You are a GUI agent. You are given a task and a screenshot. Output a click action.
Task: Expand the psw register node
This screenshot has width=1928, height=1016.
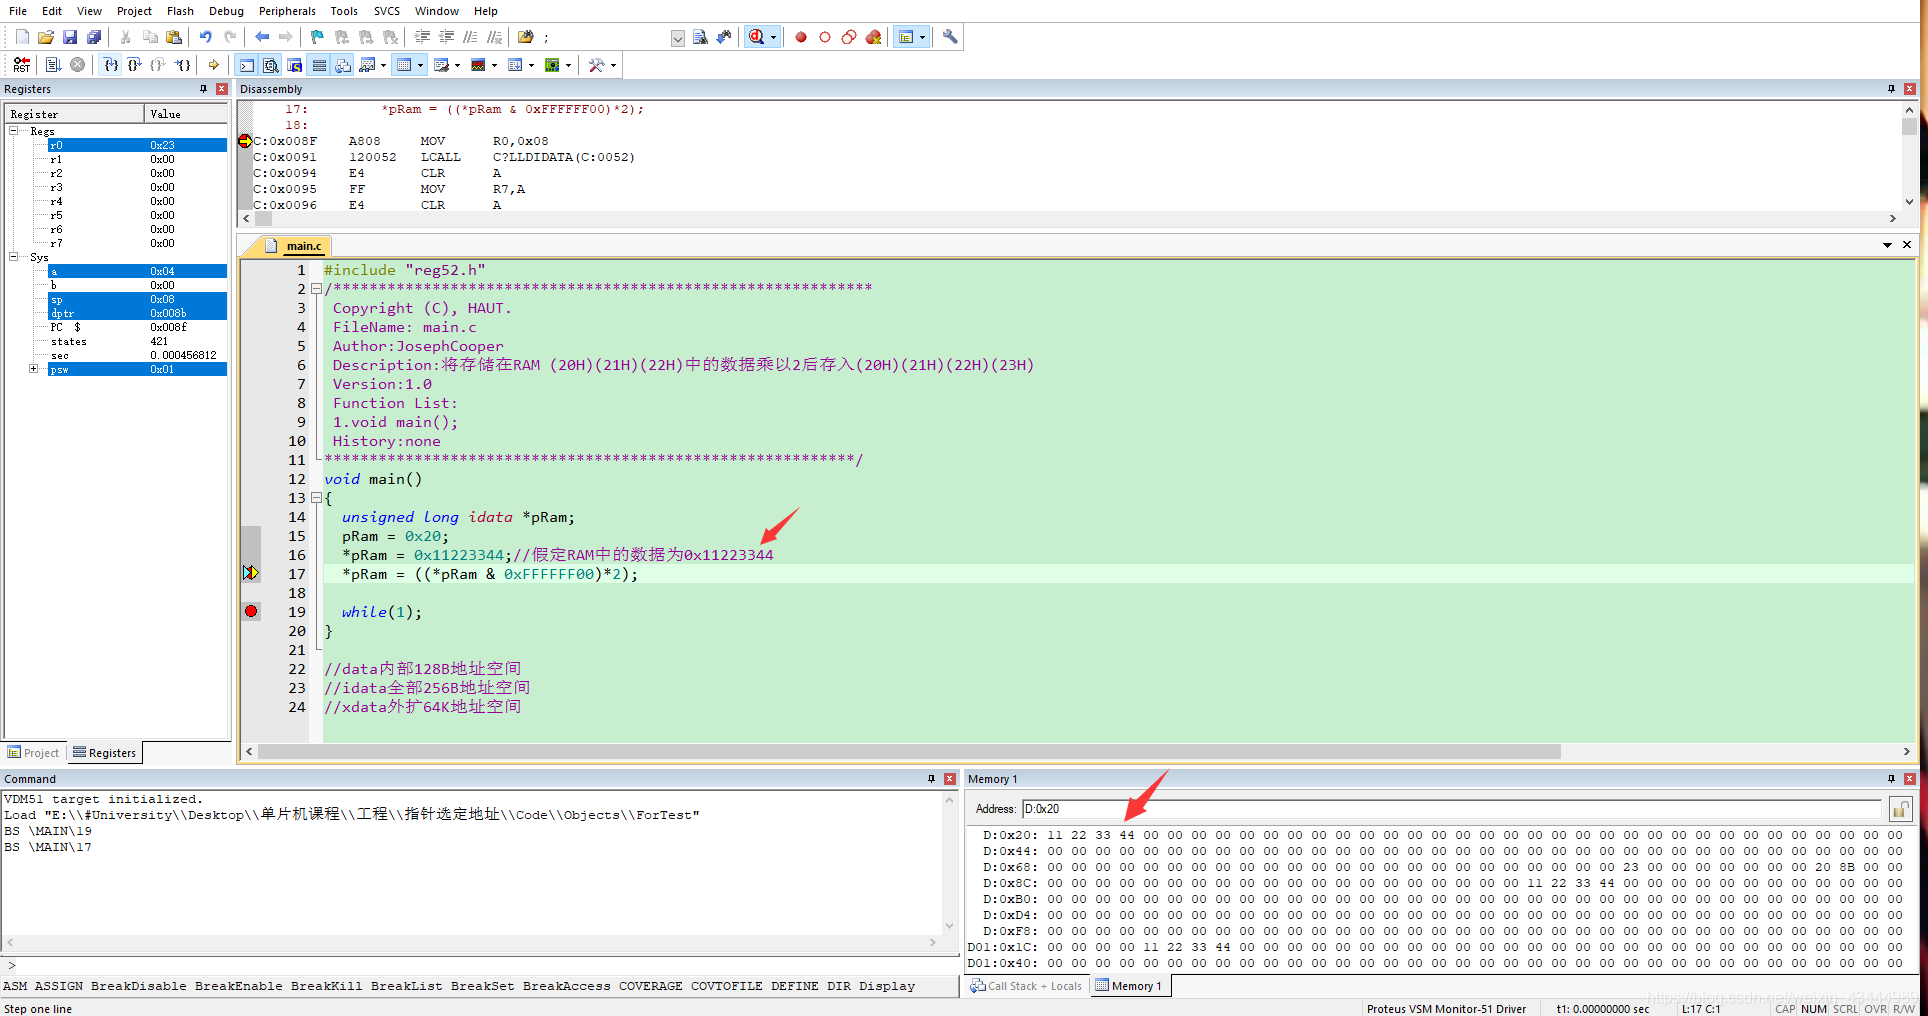point(33,369)
